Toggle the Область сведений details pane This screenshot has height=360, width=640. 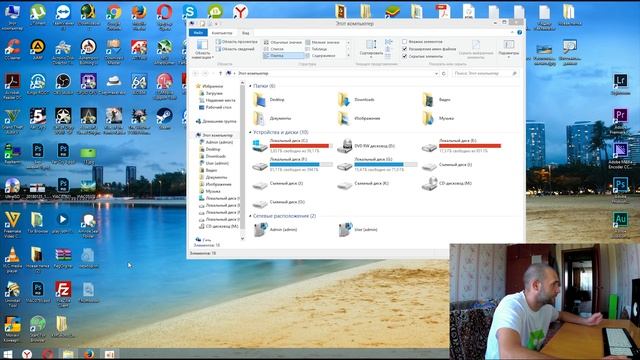click(236, 49)
